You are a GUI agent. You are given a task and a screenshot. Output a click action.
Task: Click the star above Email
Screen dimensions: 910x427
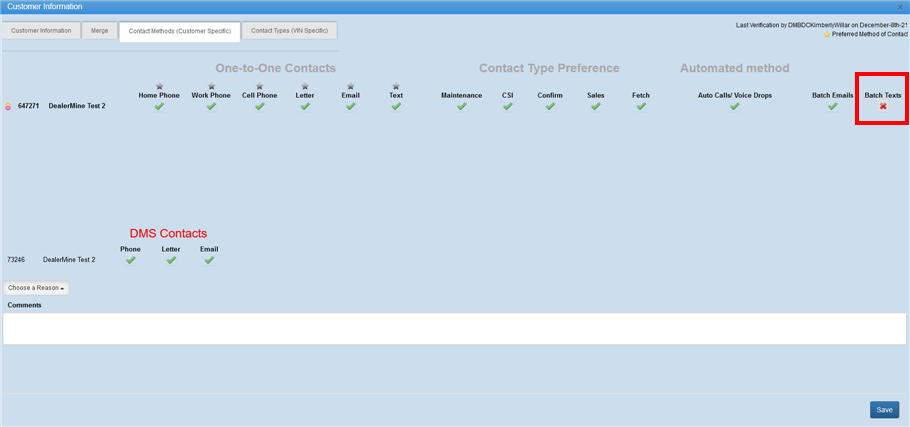350,86
